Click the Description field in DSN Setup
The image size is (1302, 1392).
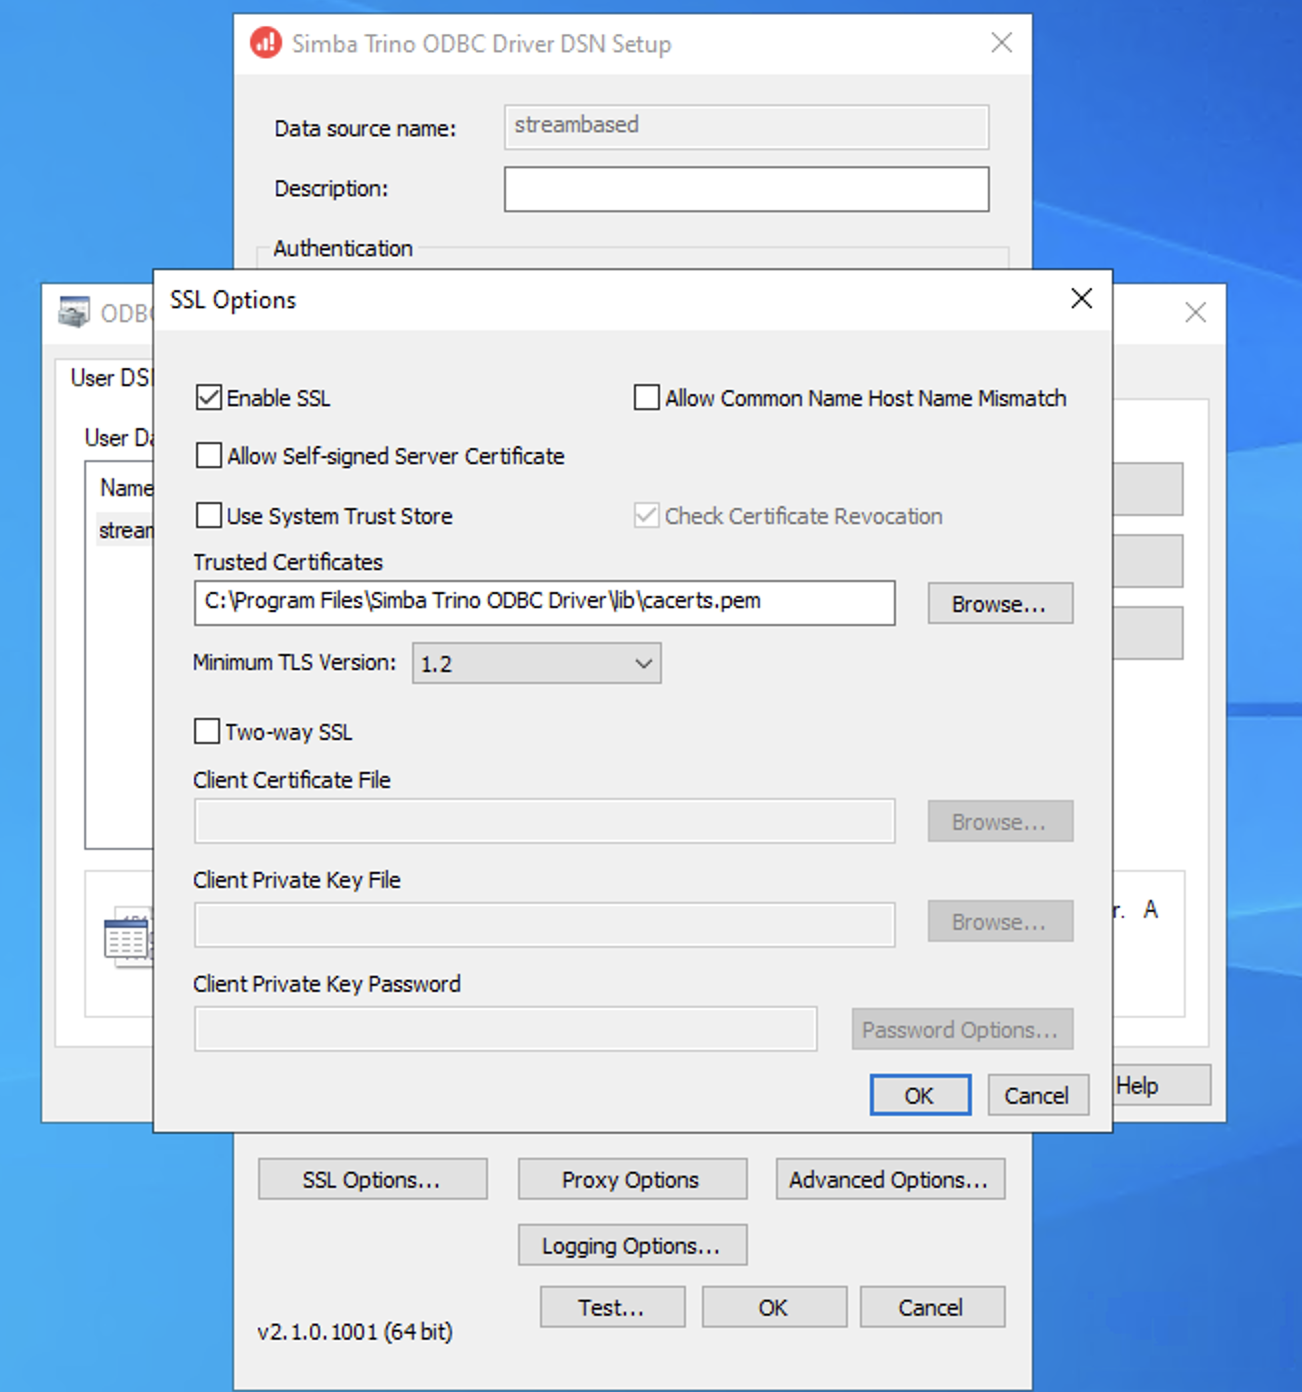[x=747, y=189]
